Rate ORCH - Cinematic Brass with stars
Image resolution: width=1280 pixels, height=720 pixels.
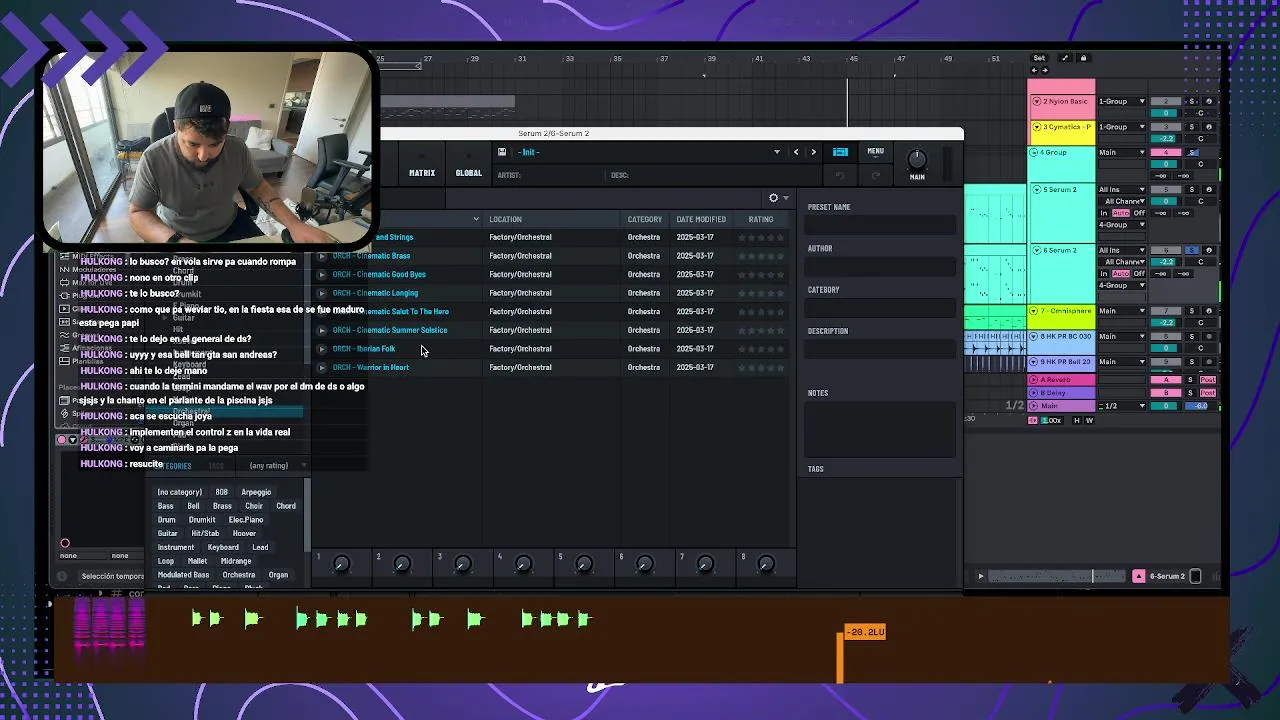[x=760, y=256]
